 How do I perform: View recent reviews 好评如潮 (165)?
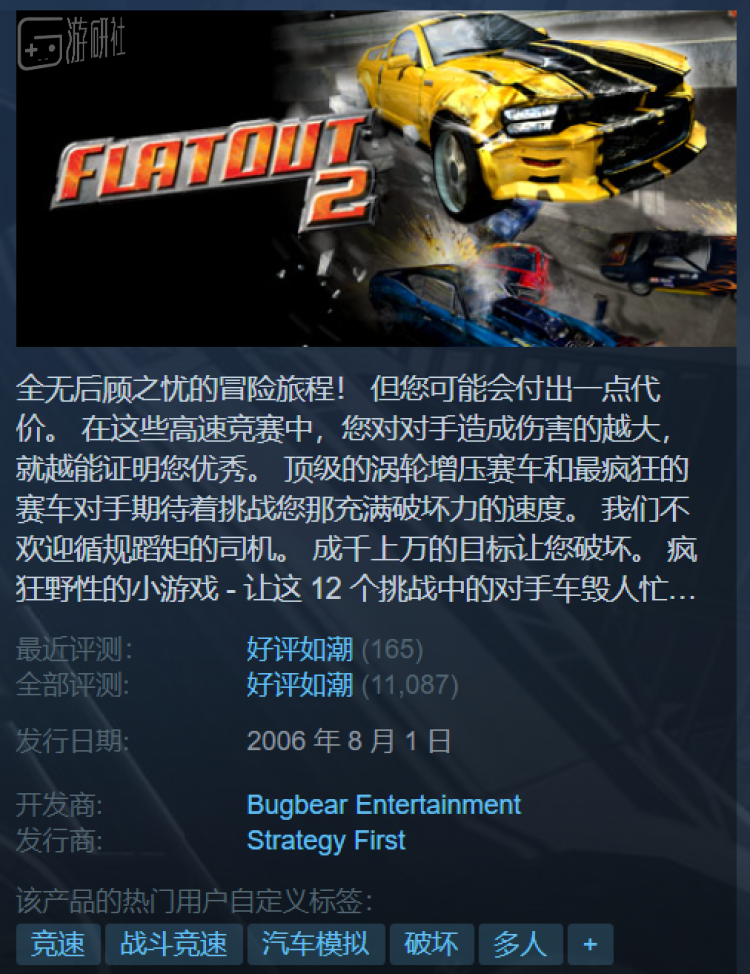coord(335,650)
